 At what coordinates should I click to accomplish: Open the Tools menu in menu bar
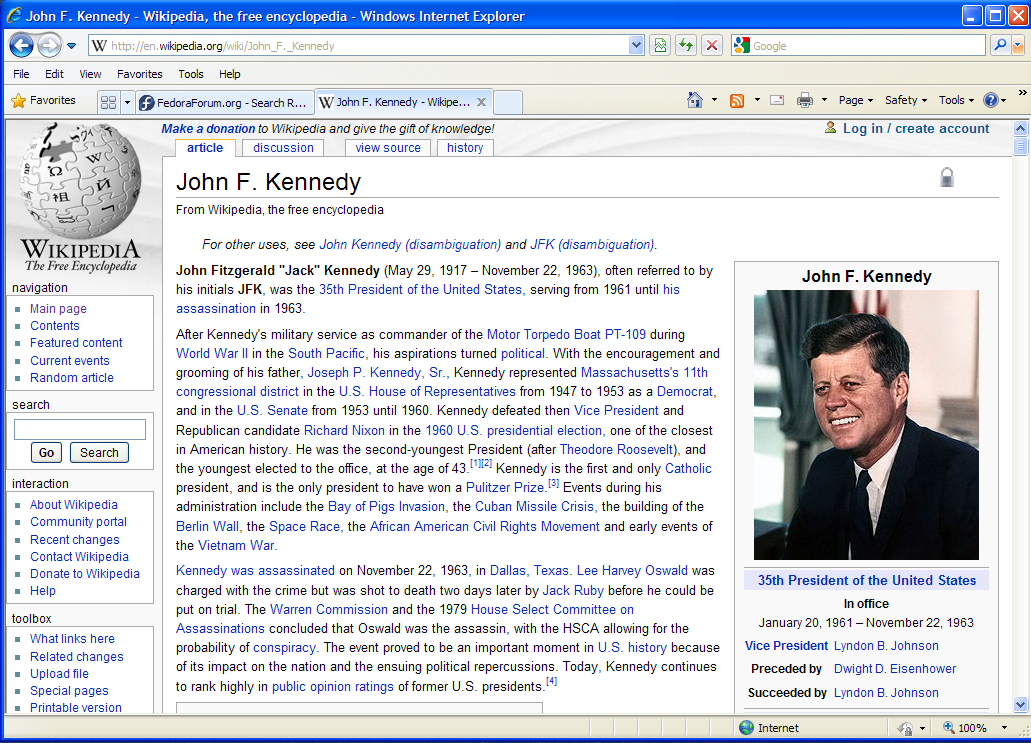pyautogui.click(x=191, y=74)
